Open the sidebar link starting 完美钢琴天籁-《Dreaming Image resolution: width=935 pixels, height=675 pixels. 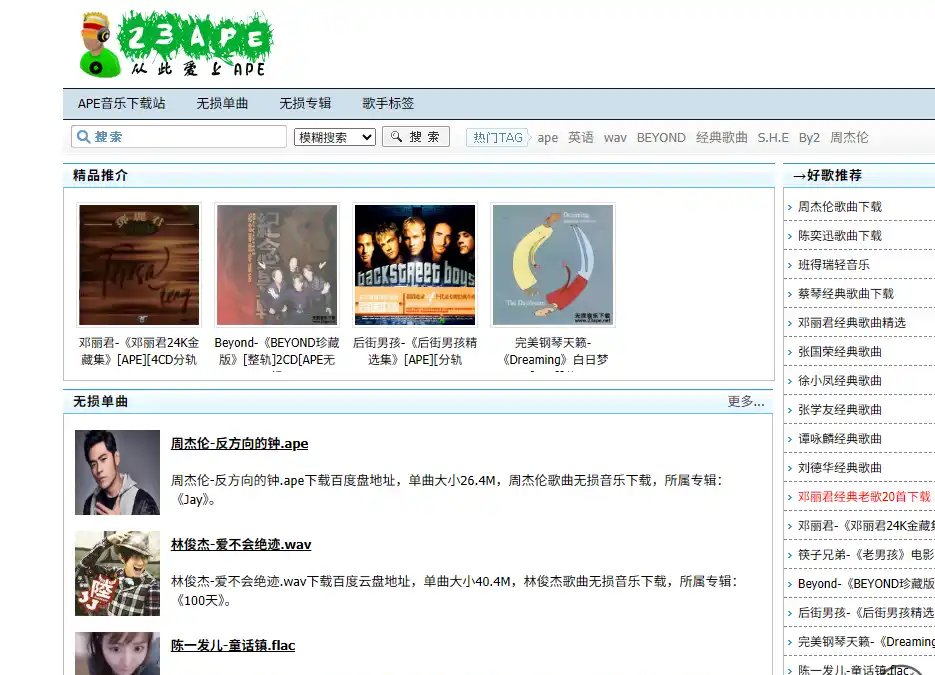[x=866, y=642]
